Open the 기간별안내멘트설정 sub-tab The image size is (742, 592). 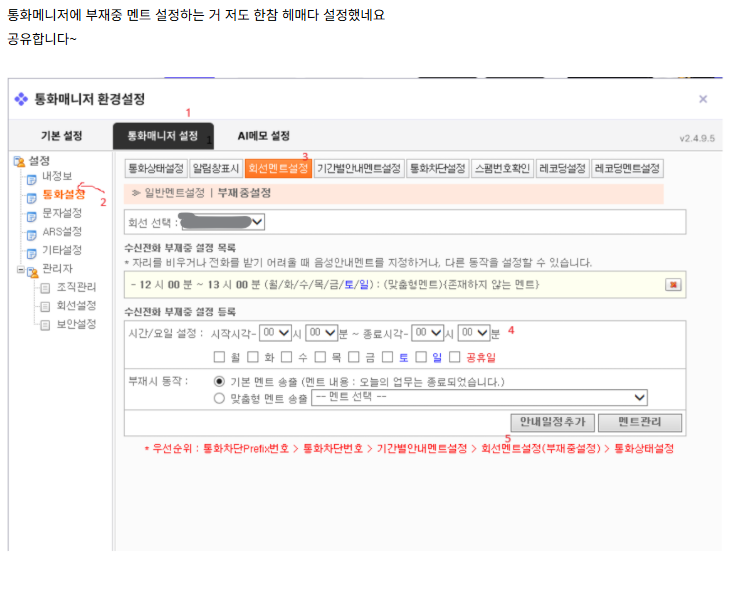[359, 168]
